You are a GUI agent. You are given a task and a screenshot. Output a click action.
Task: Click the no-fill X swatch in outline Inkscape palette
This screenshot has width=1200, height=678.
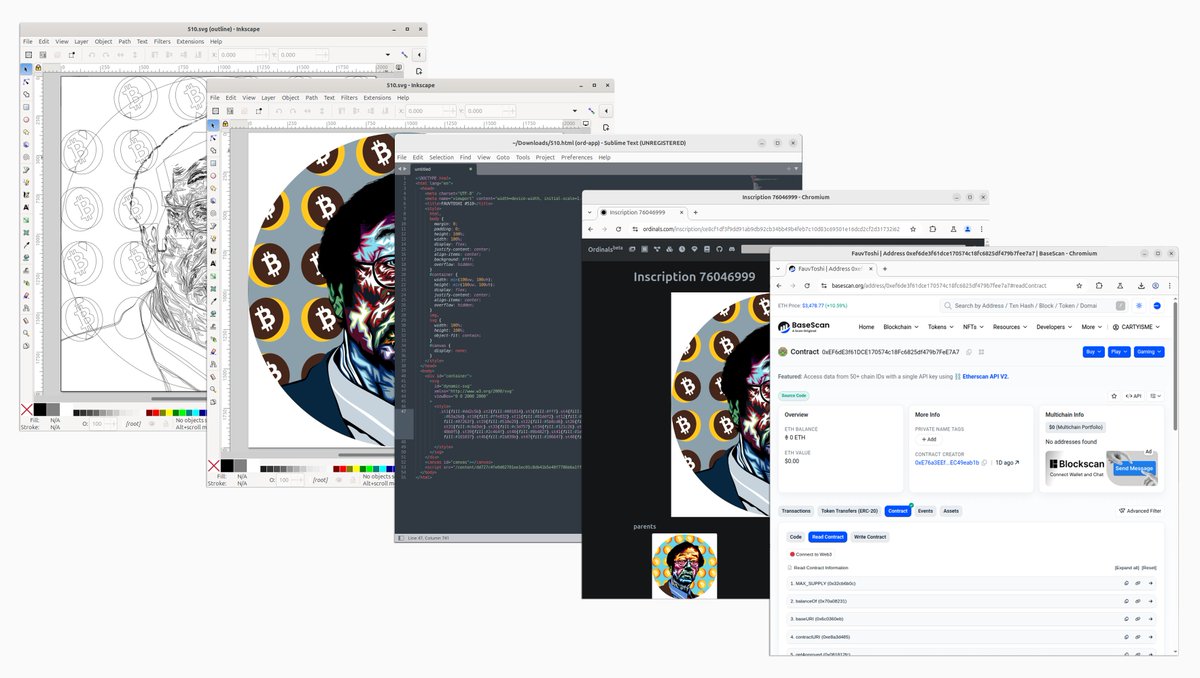click(x=26, y=410)
